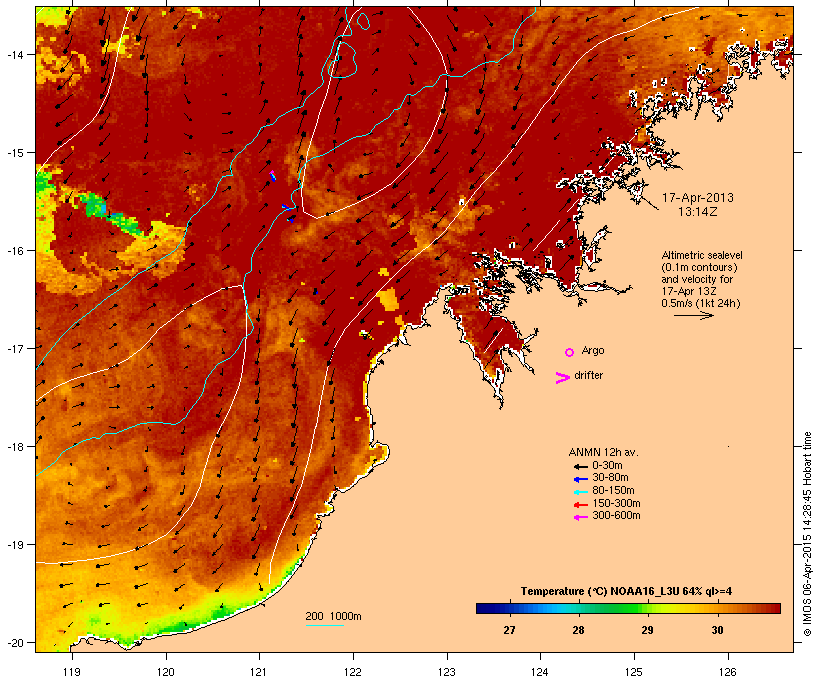The width and height of the screenshot is (820, 680).
Task: Click the longitude label 120
Action: 166,672
